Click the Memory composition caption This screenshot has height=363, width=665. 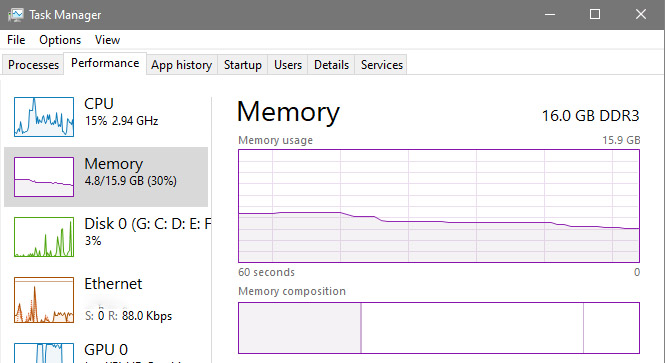(x=292, y=291)
